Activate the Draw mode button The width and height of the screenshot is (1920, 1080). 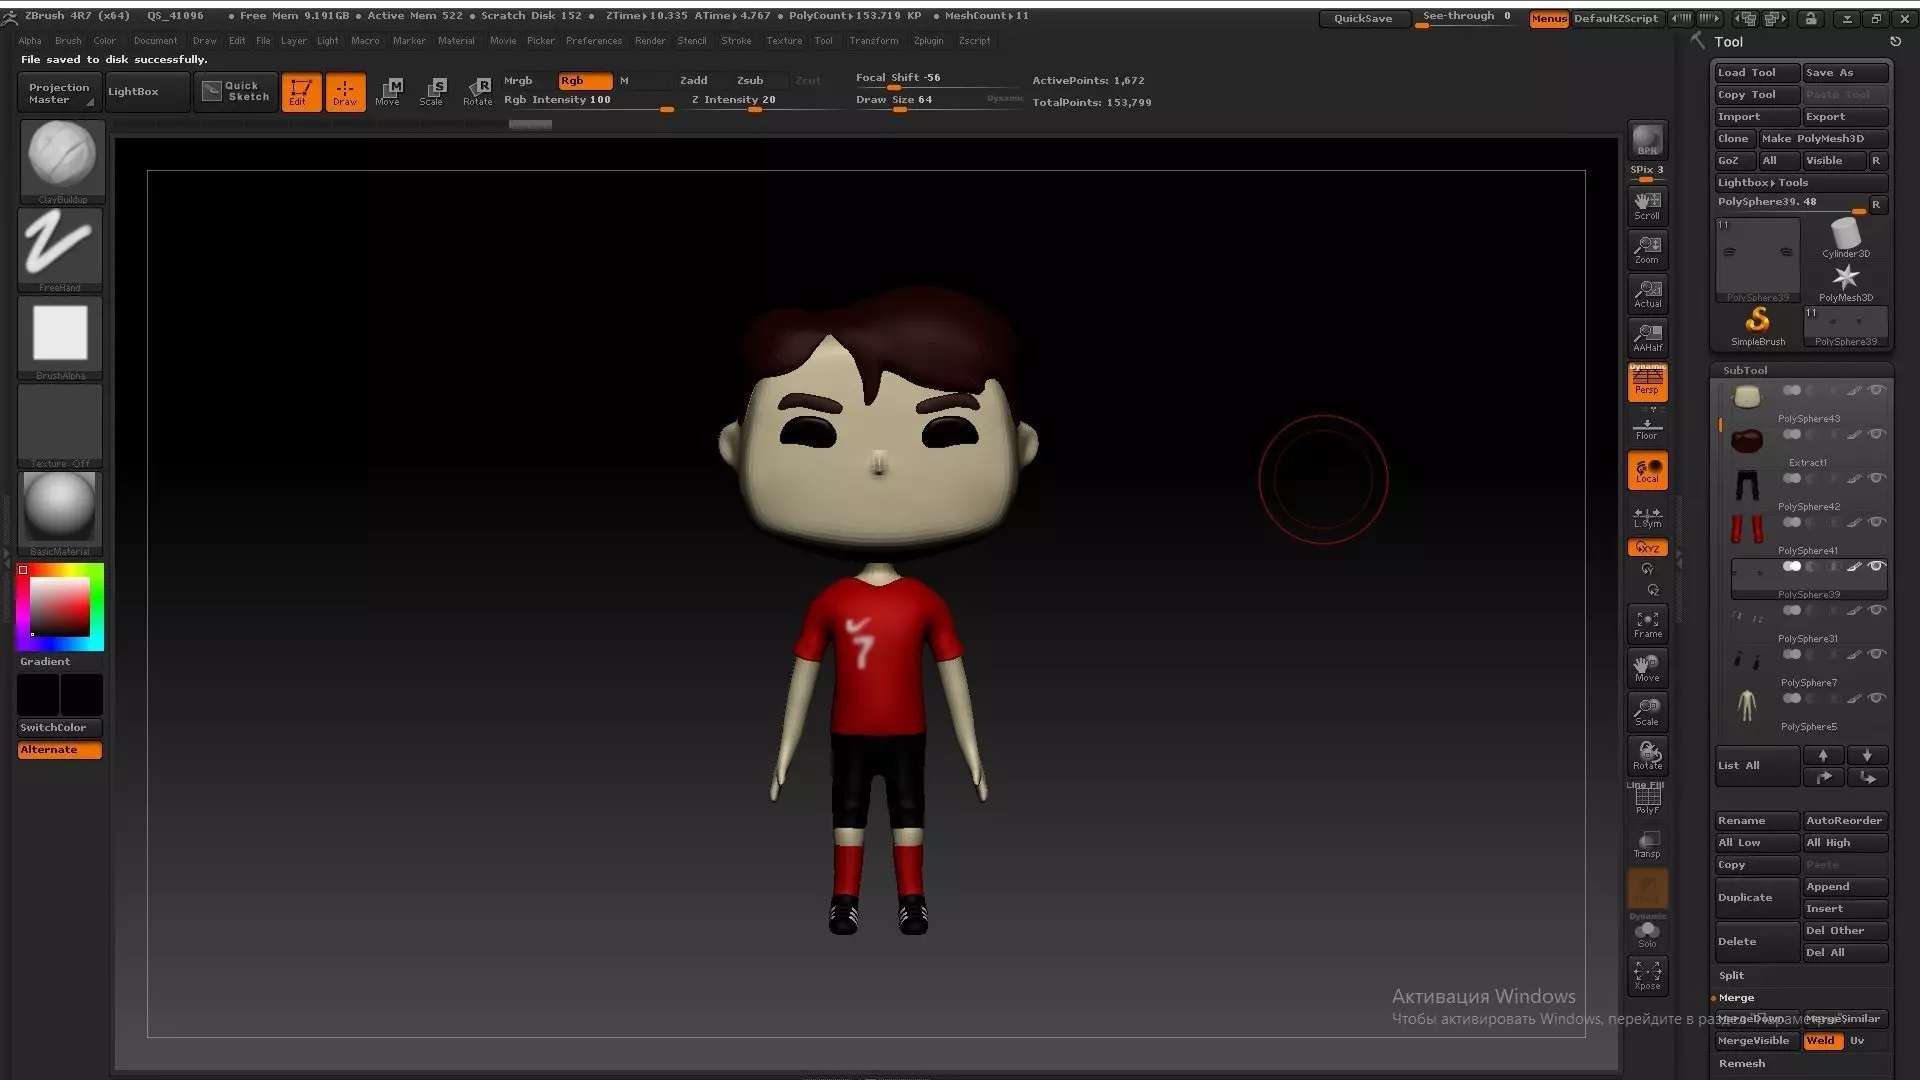[345, 92]
